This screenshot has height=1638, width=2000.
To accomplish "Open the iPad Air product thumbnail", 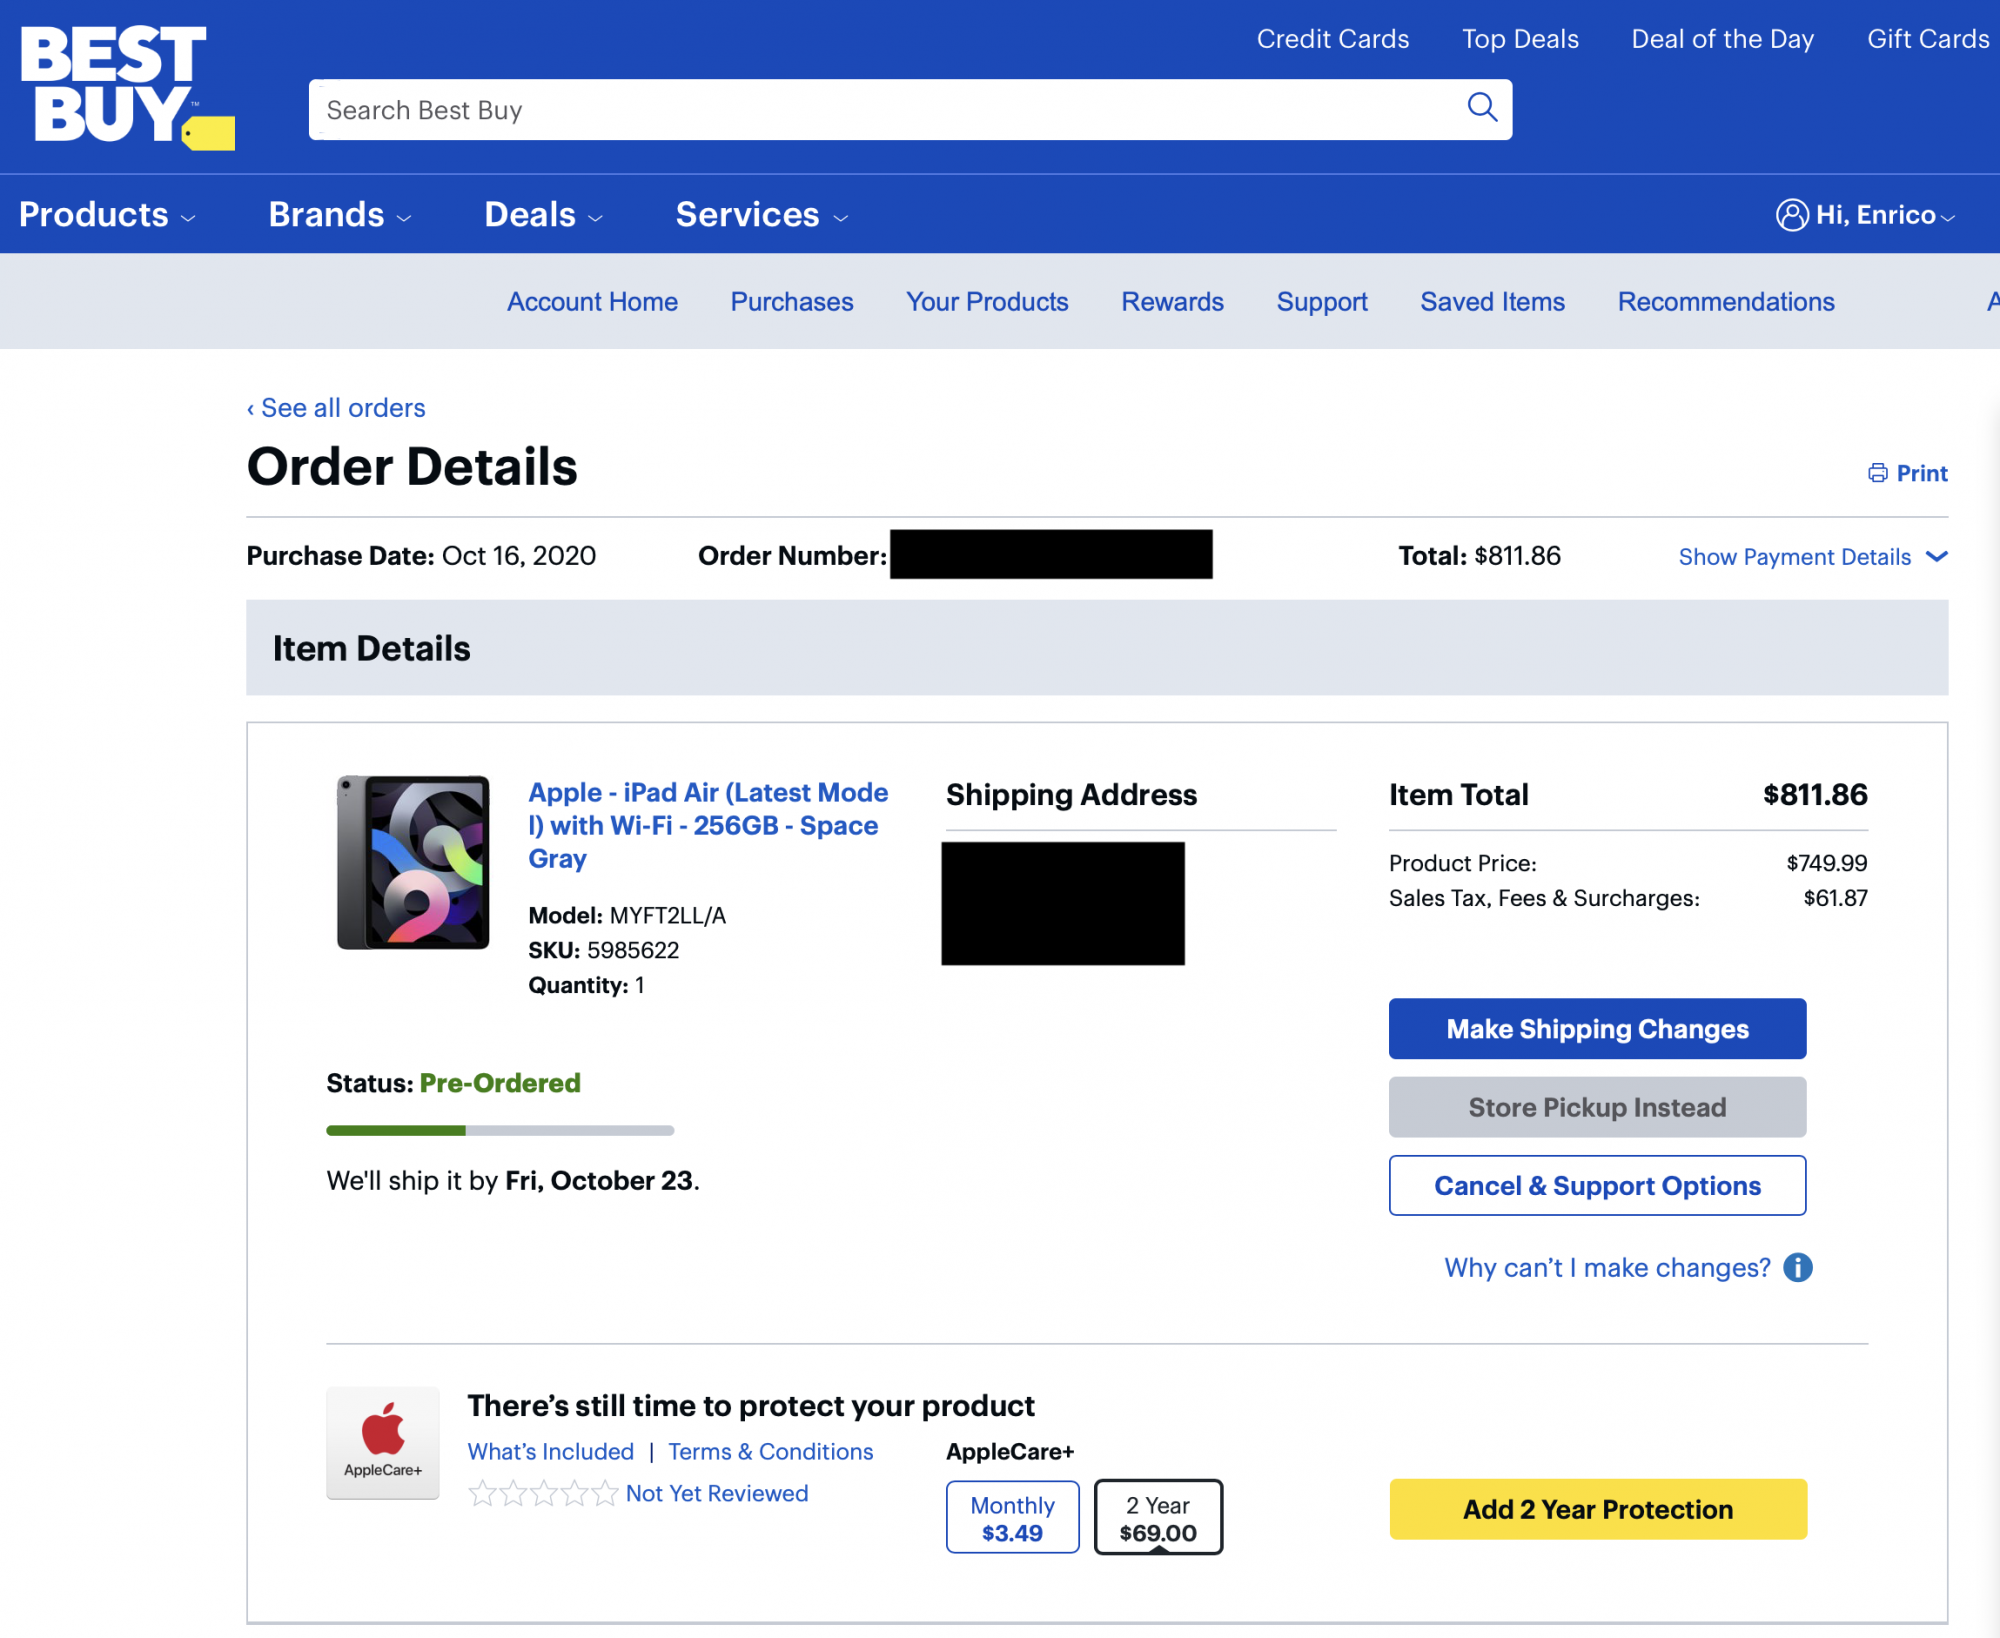I will 414,862.
